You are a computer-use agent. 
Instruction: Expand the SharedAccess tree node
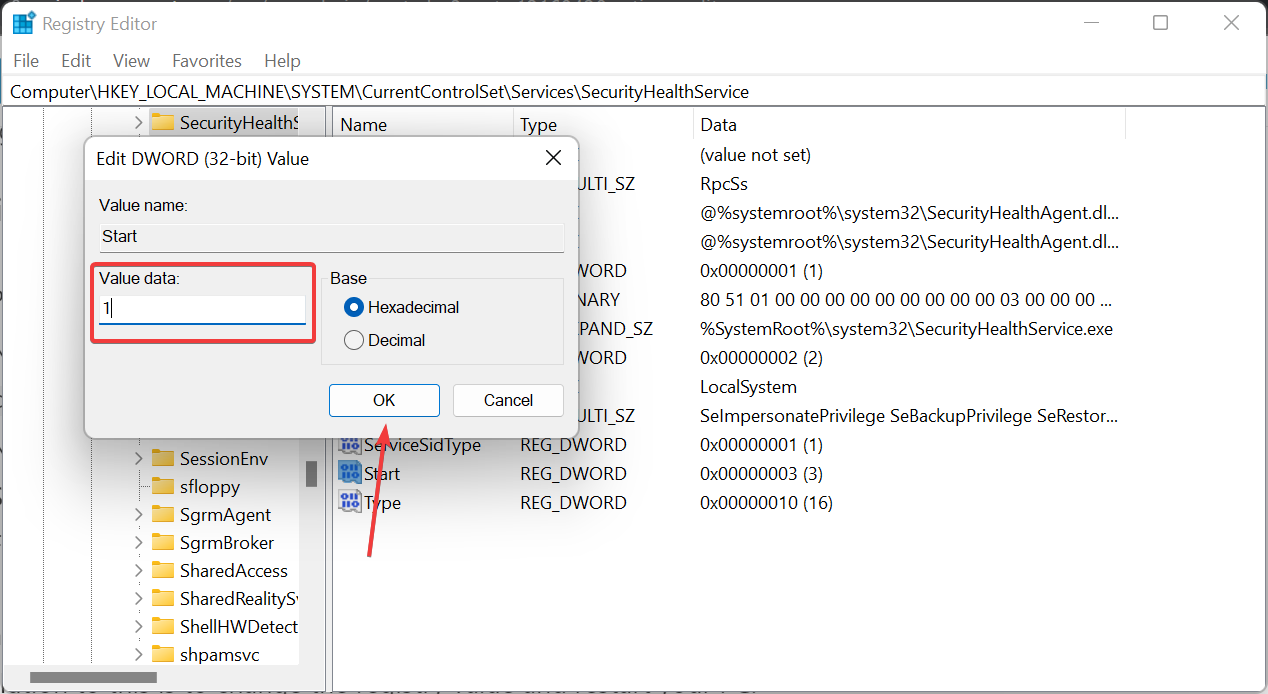coord(138,570)
